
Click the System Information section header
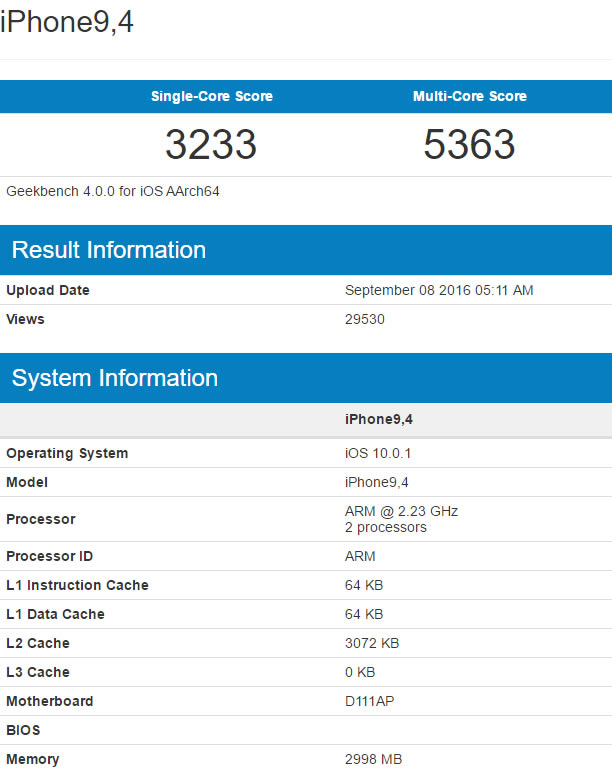coord(115,378)
